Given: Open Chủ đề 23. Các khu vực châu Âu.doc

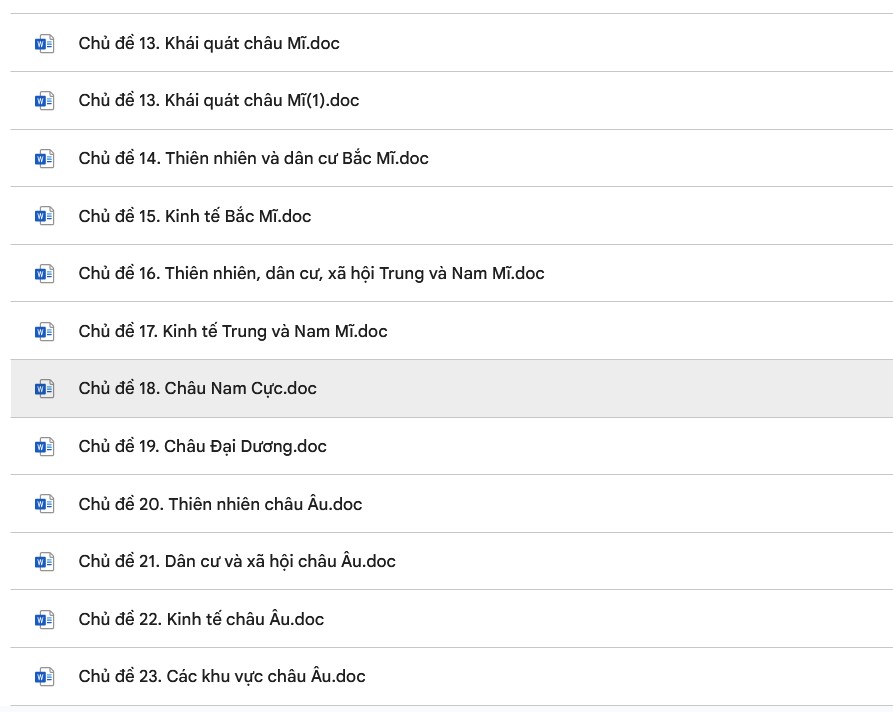Looking at the screenshot, I should pyautogui.click(x=222, y=677).
